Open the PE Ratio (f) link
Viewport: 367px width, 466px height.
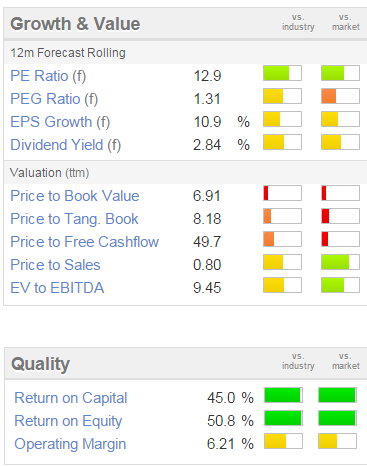tap(48, 76)
